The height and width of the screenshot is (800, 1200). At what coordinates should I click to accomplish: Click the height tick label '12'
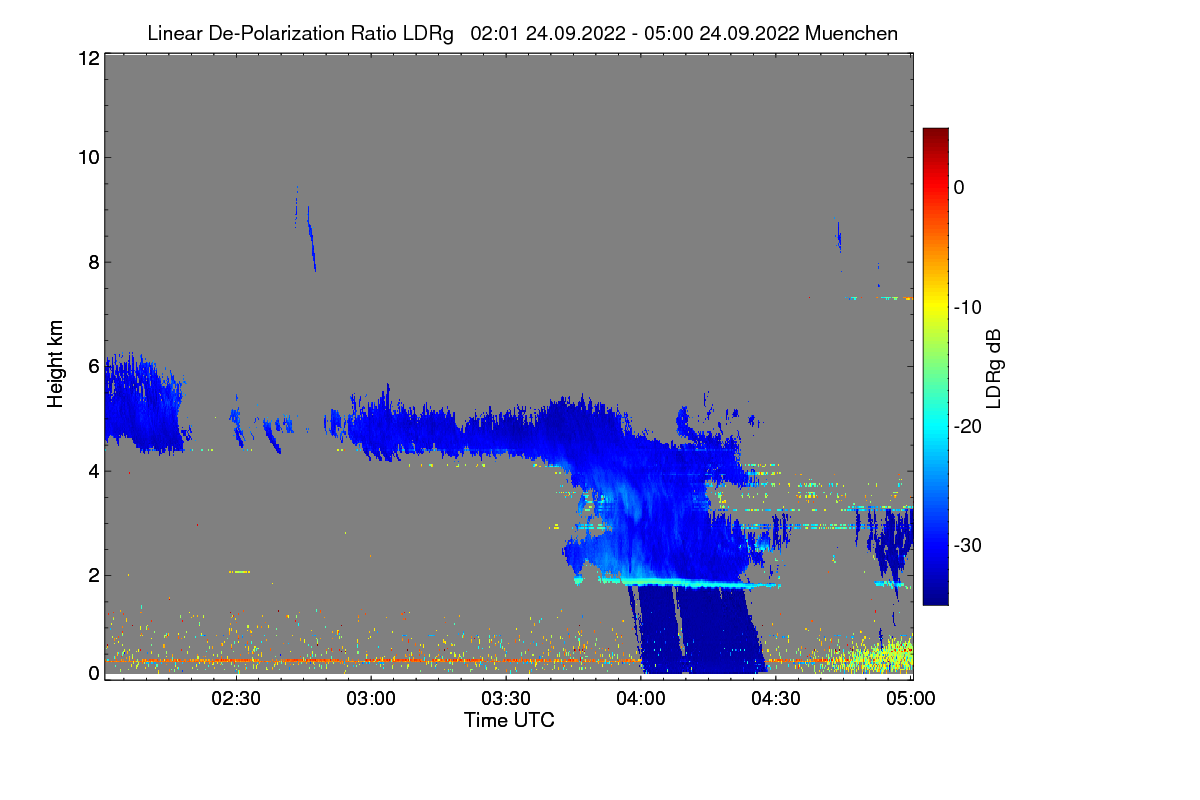[x=87, y=58]
